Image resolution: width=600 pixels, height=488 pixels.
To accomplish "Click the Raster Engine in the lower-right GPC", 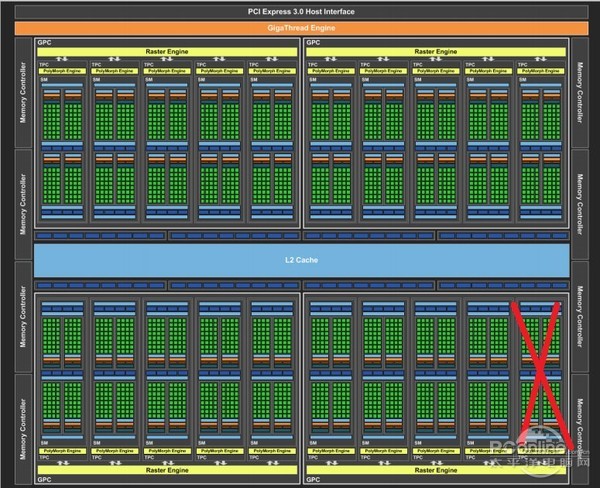I will 435,468.
